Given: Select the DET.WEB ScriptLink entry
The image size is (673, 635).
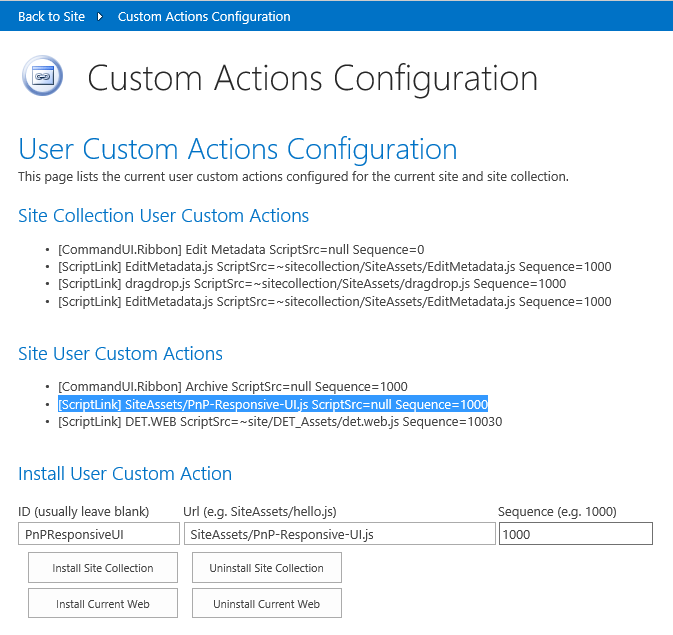Looking at the screenshot, I should tap(279, 422).
